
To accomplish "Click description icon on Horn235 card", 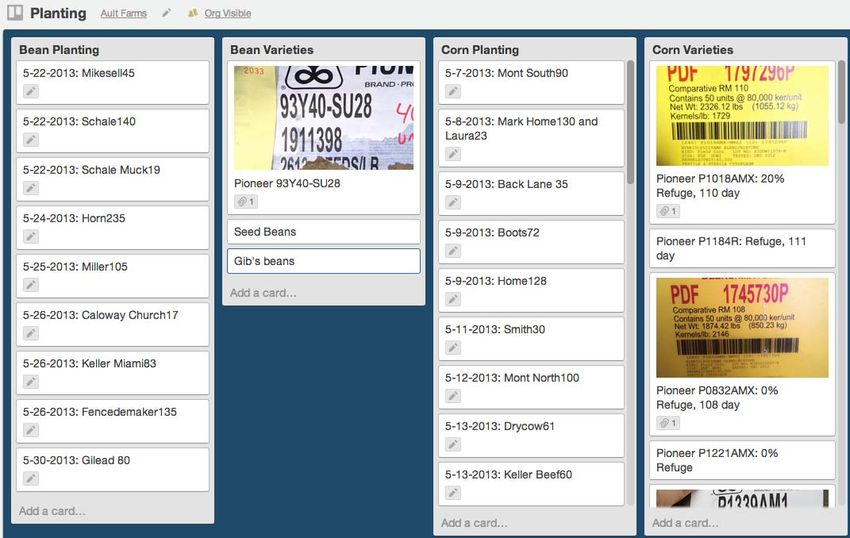I will point(31,236).
